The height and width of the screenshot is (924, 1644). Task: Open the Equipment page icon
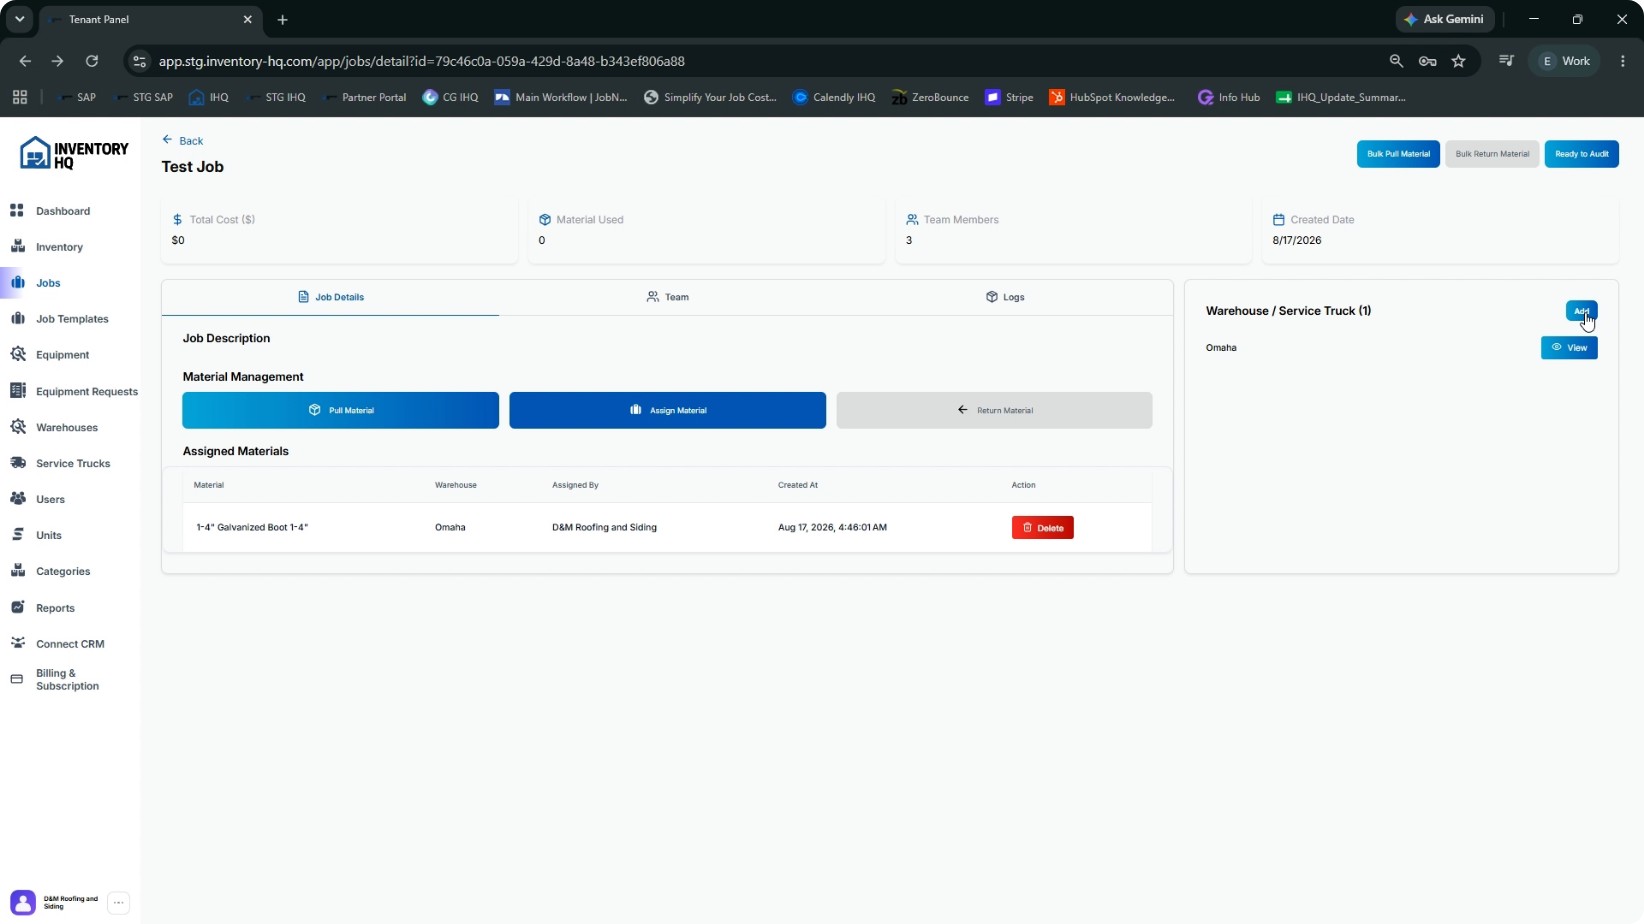click(x=17, y=355)
